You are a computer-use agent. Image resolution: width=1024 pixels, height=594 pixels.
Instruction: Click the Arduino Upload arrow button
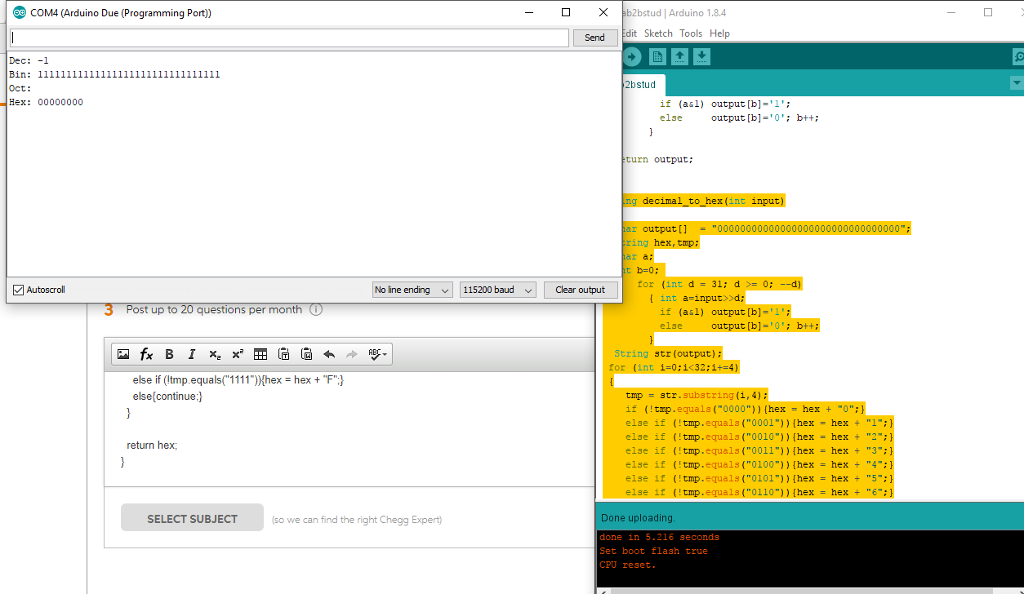tap(631, 57)
